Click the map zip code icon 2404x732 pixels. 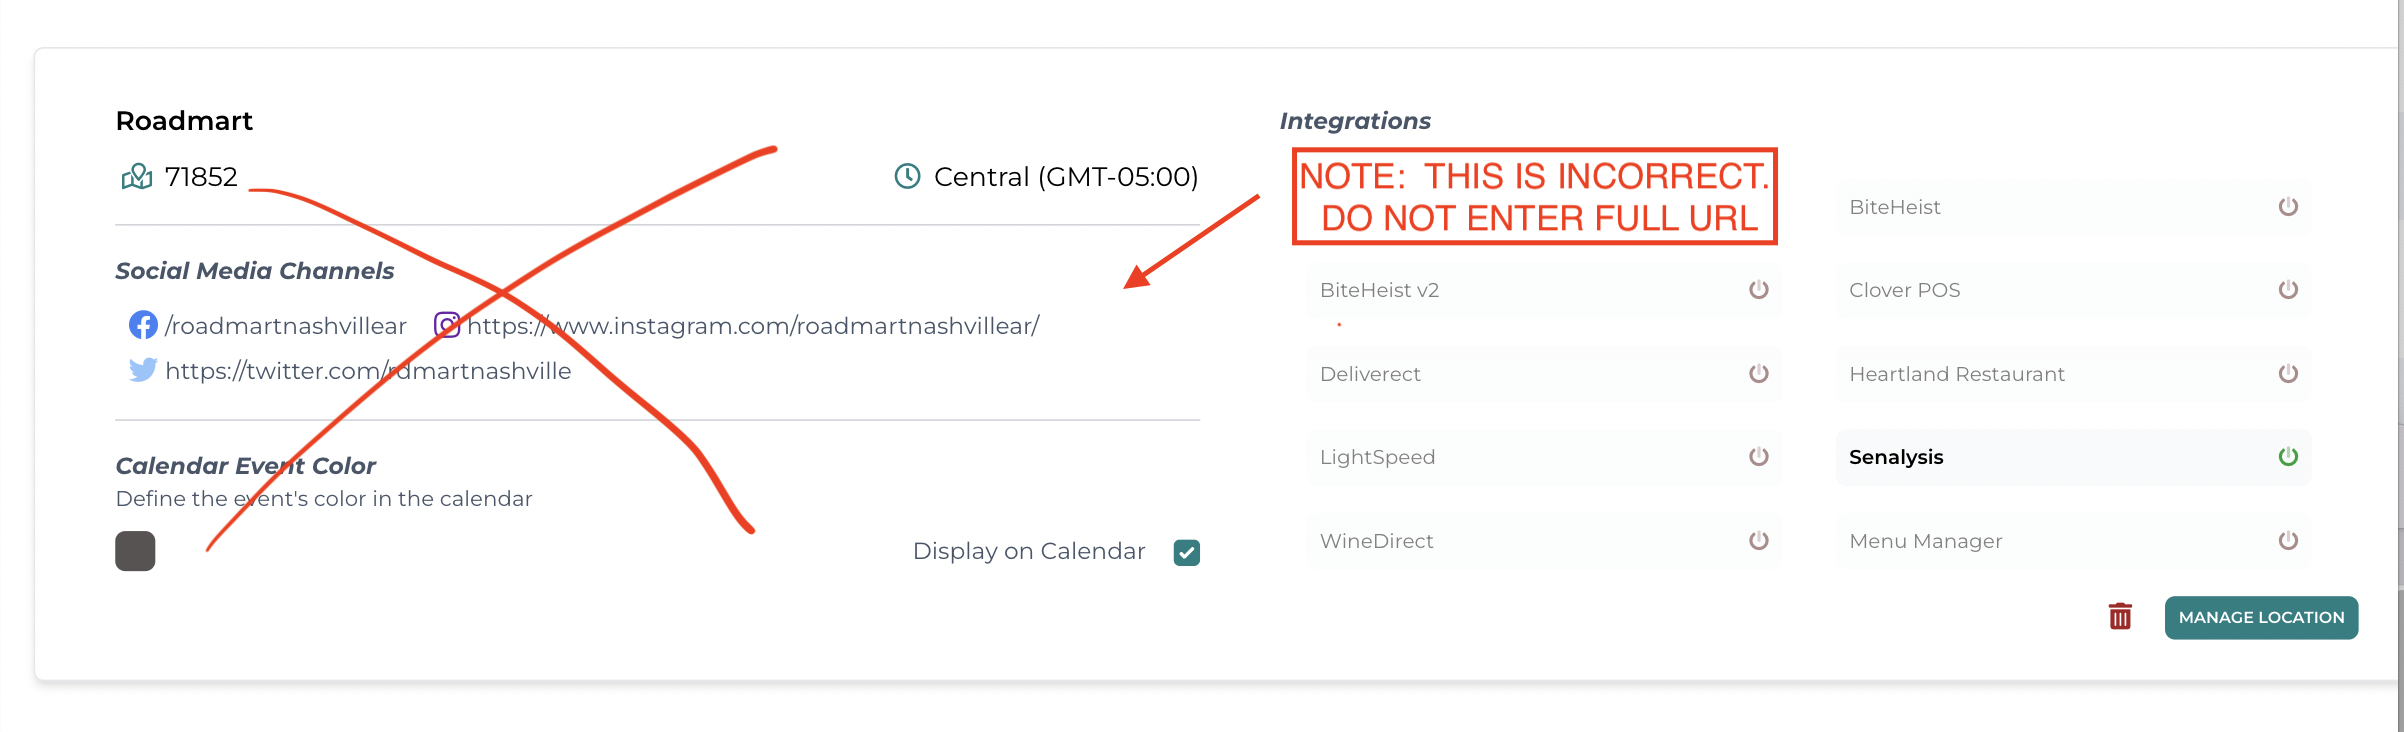click(x=137, y=177)
